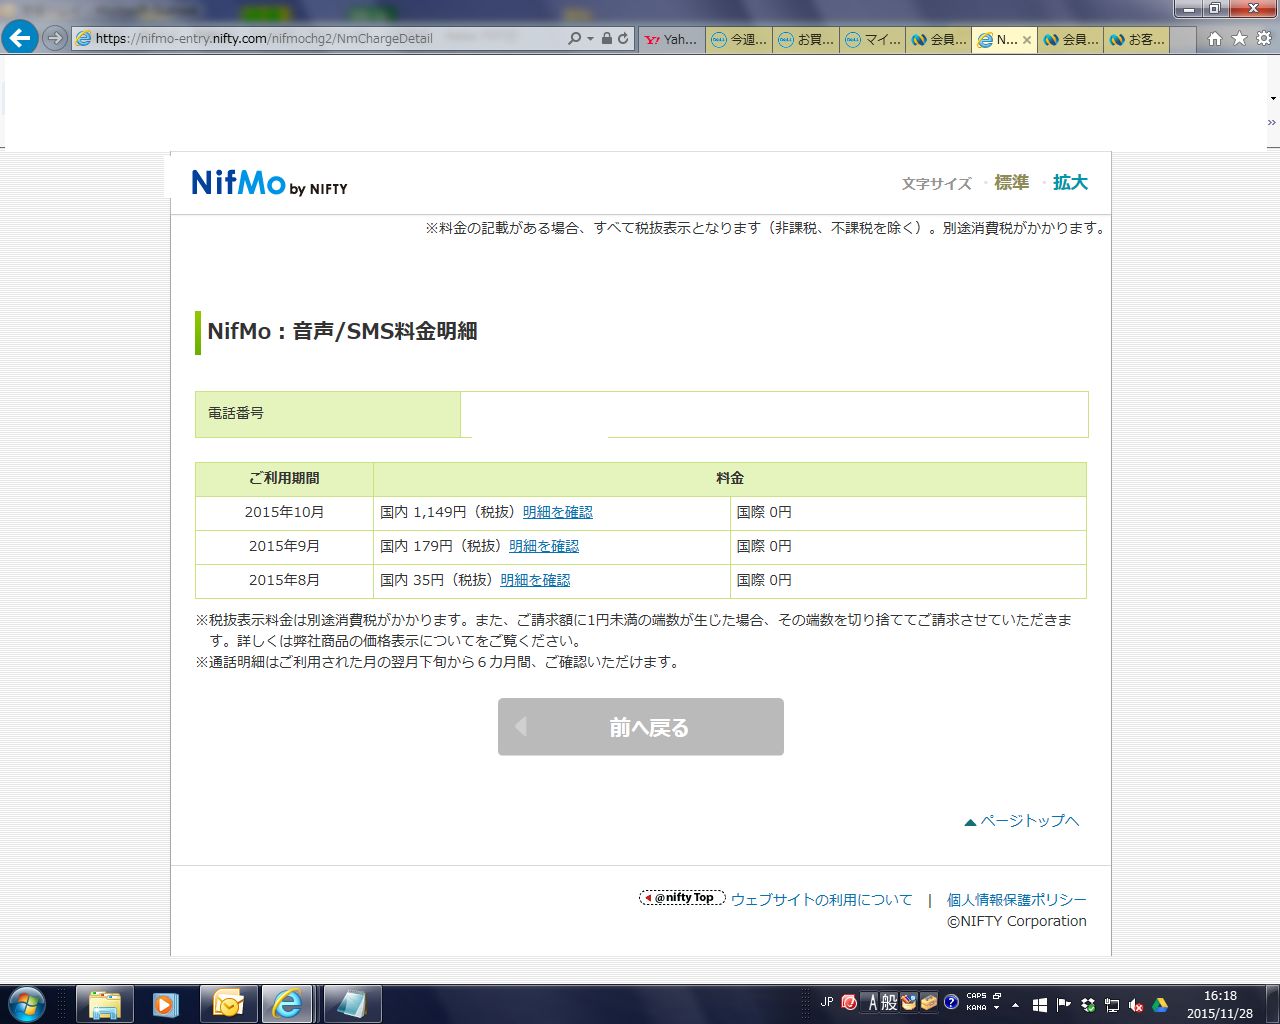Open the media player taskbar icon
This screenshot has height=1024, width=1280.
click(165, 1004)
